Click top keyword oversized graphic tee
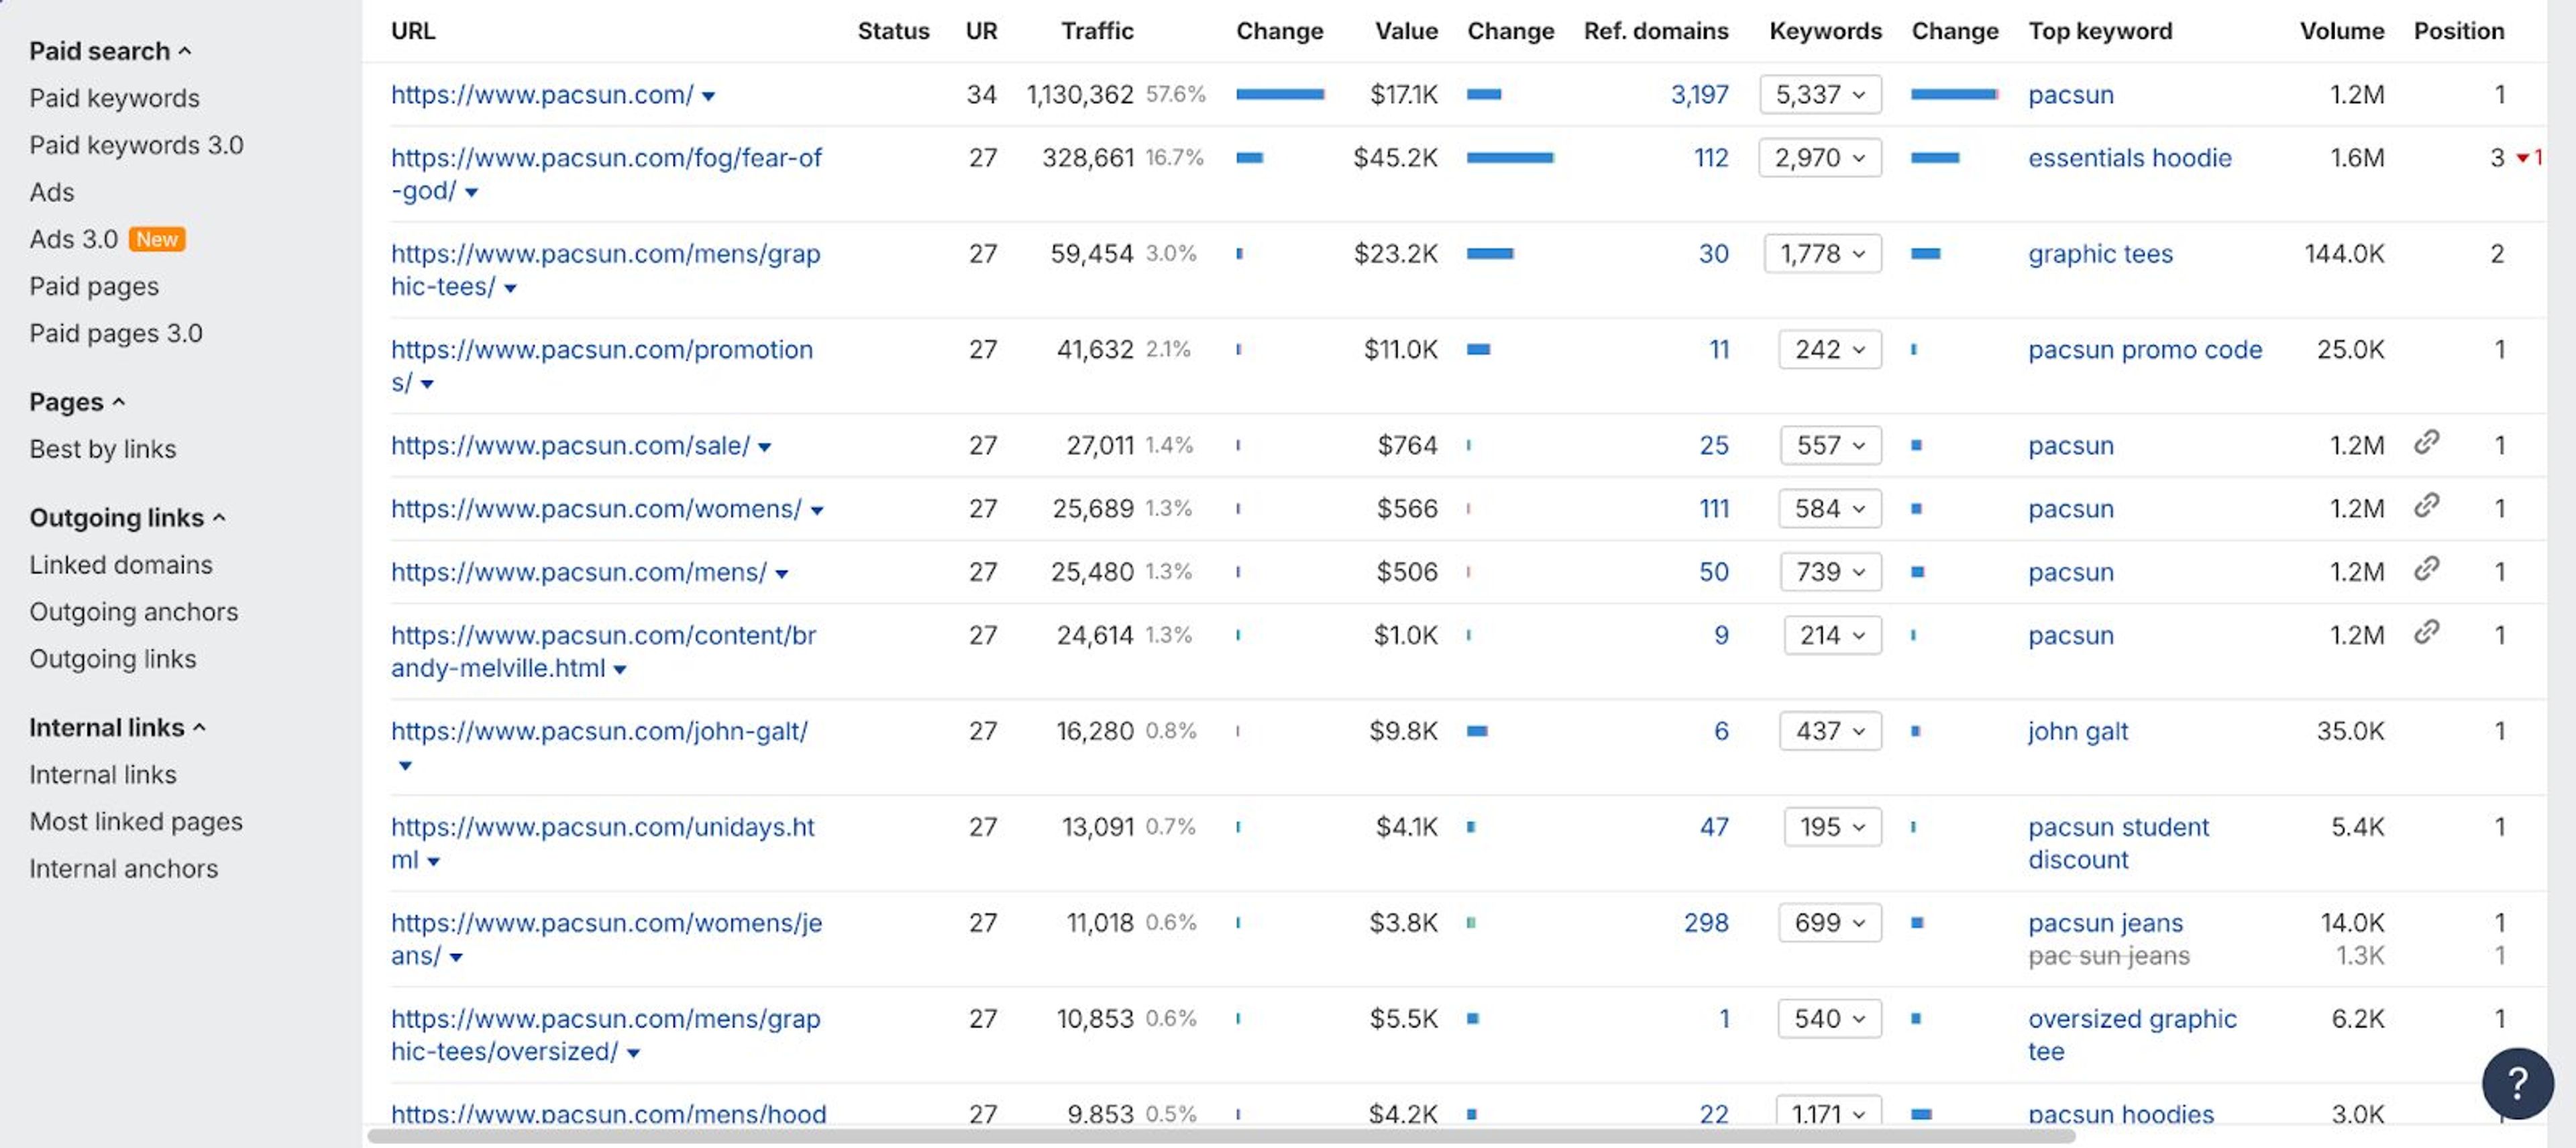Screen dimensions: 2576x1148 2132,1035
